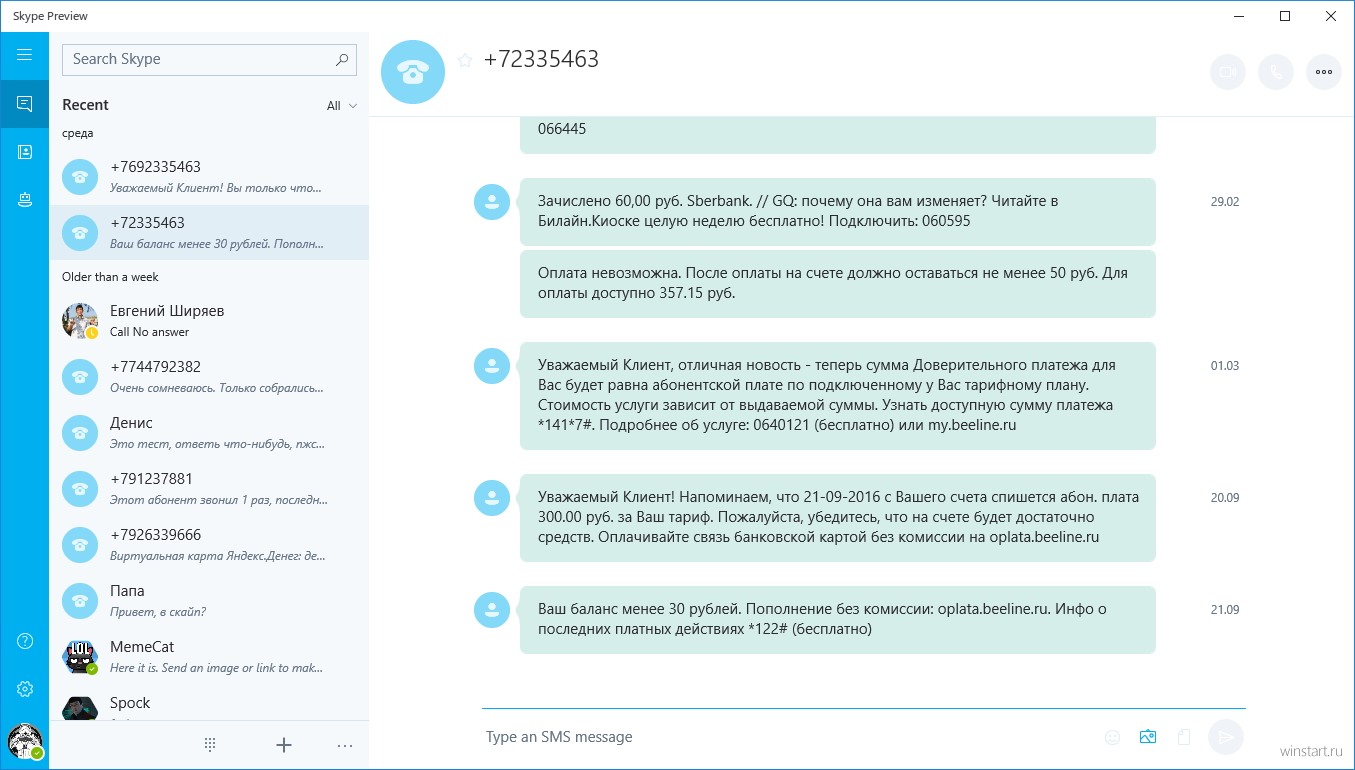Focus the Search Skype field
This screenshot has width=1355, height=770.
(209, 59)
